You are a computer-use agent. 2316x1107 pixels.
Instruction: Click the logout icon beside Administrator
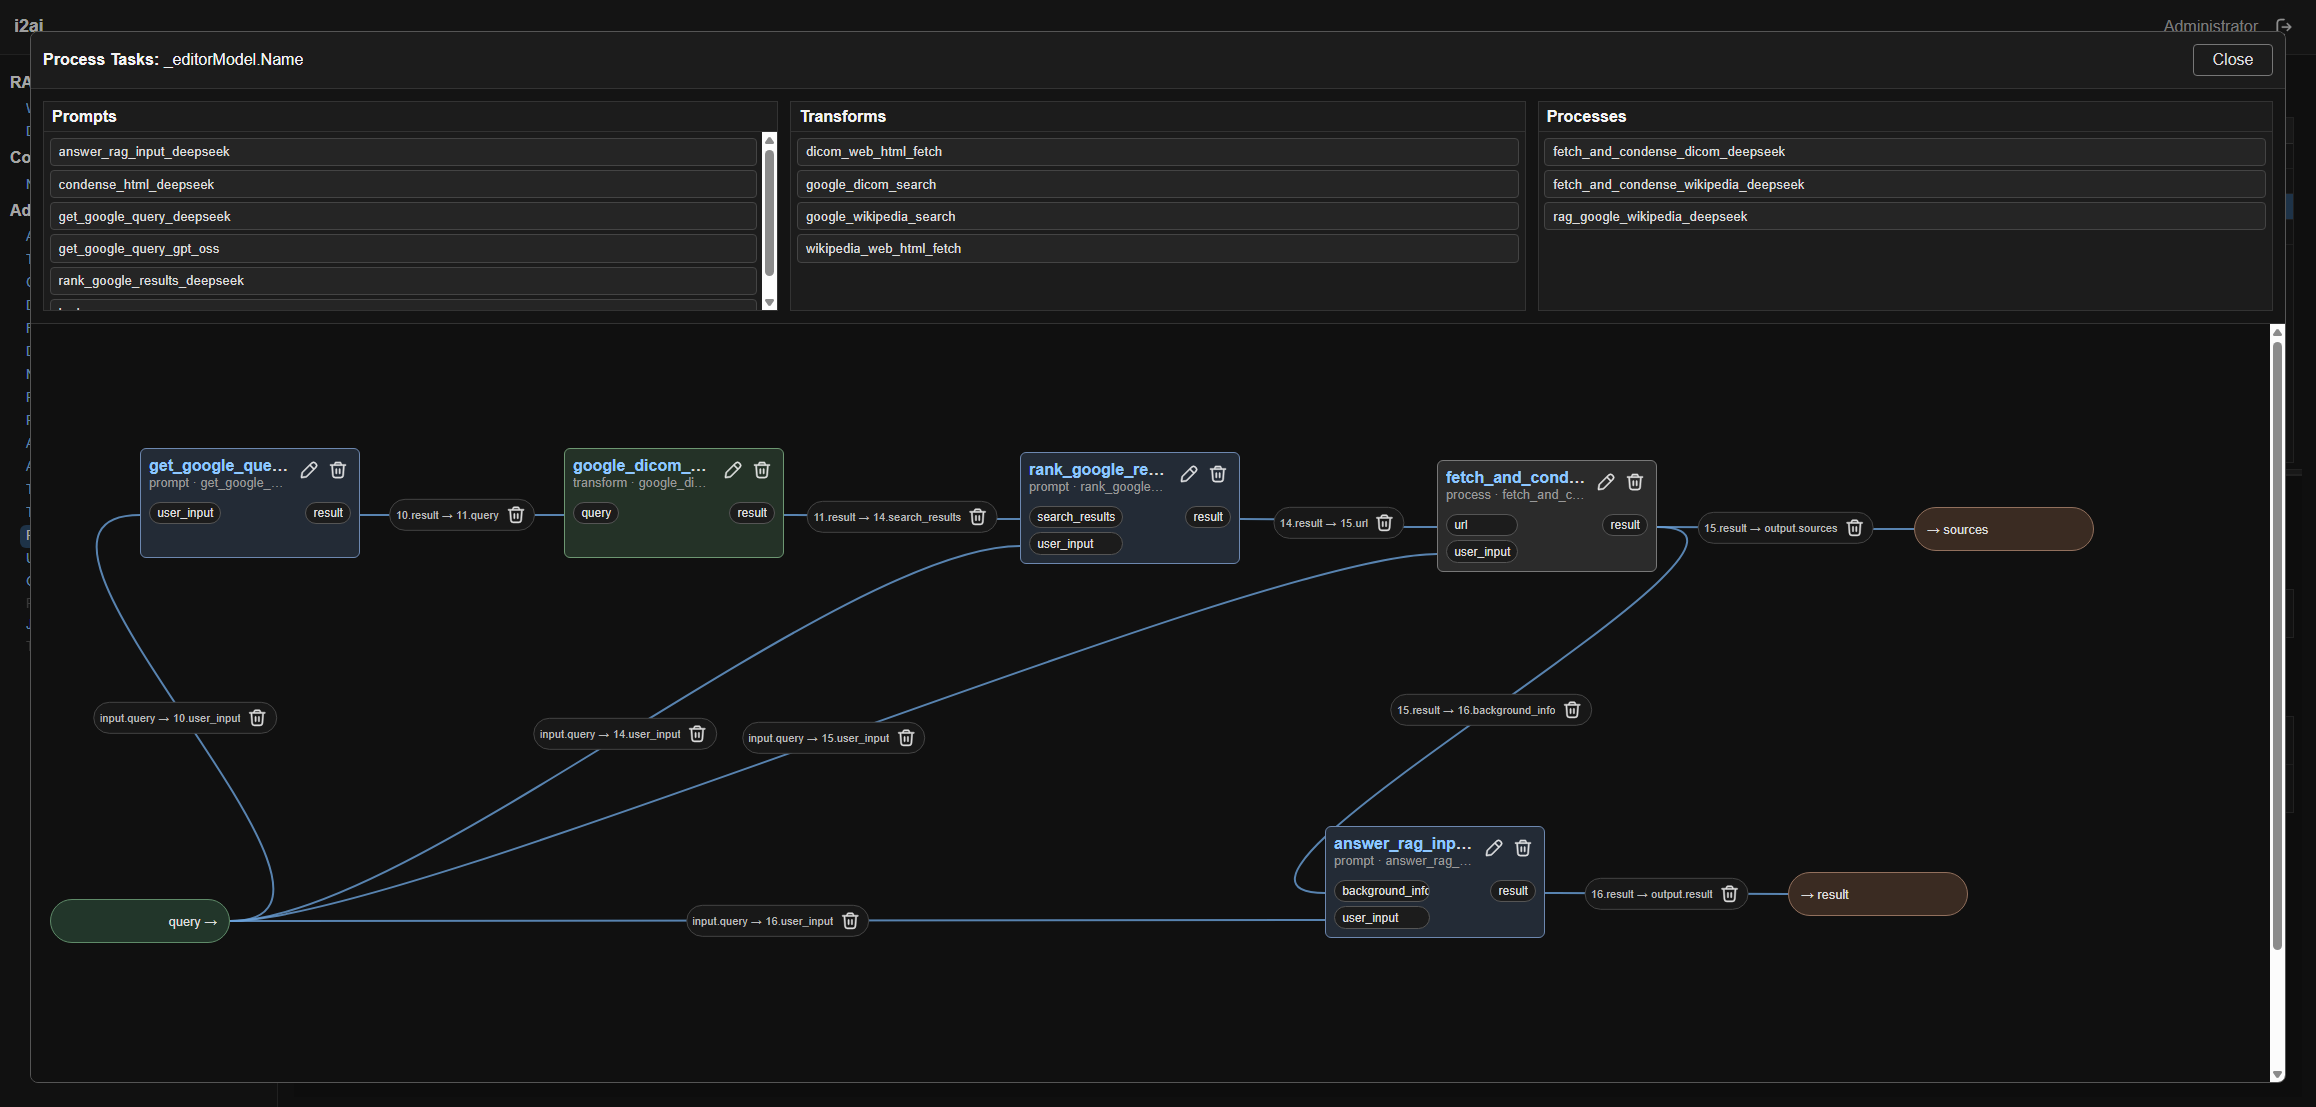click(2284, 26)
